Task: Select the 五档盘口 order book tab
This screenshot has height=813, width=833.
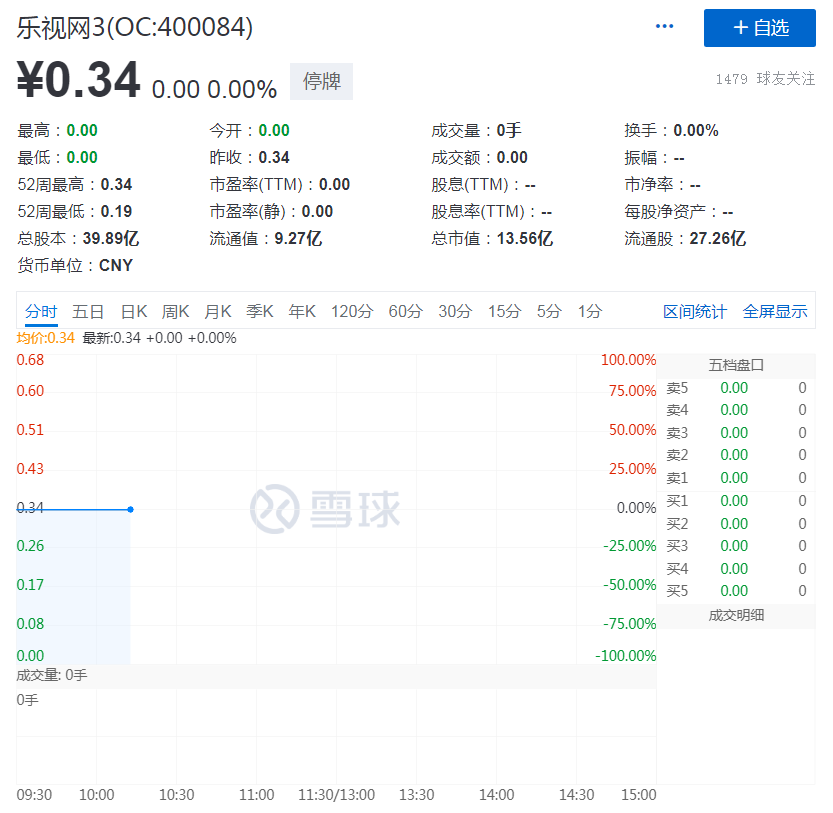Action: 736,366
